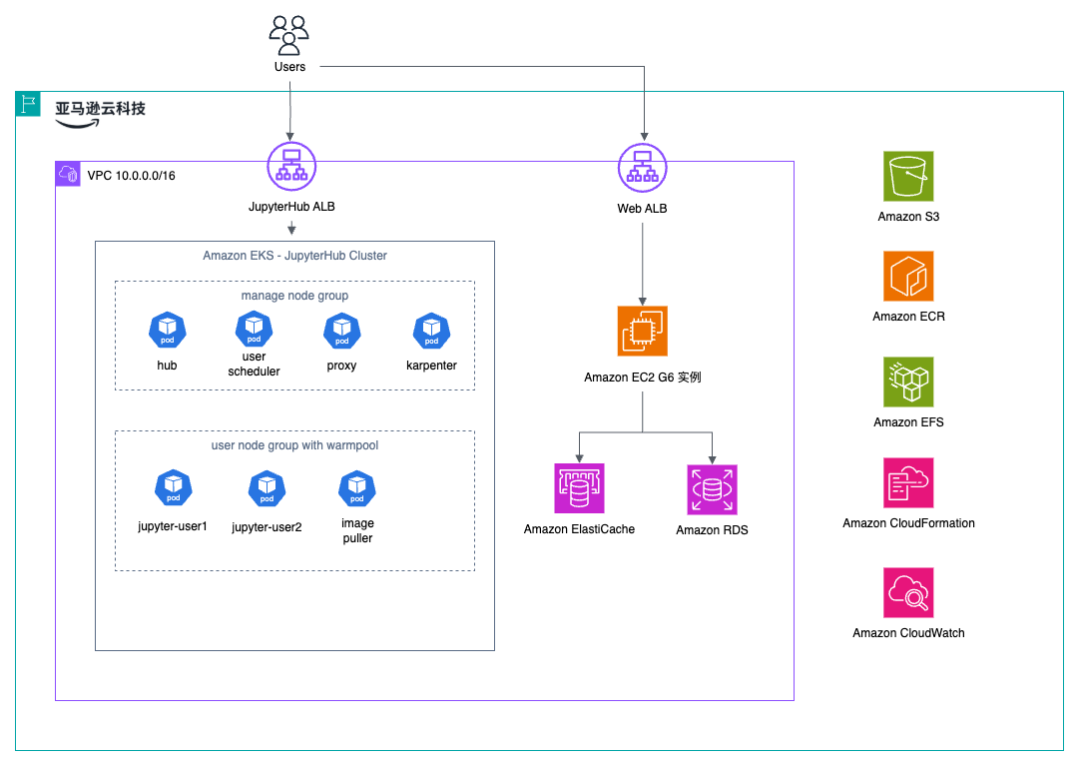The width and height of the screenshot is (1080, 766).
Task: Click the Amazon CloudFormation icon
Action: (x=908, y=483)
